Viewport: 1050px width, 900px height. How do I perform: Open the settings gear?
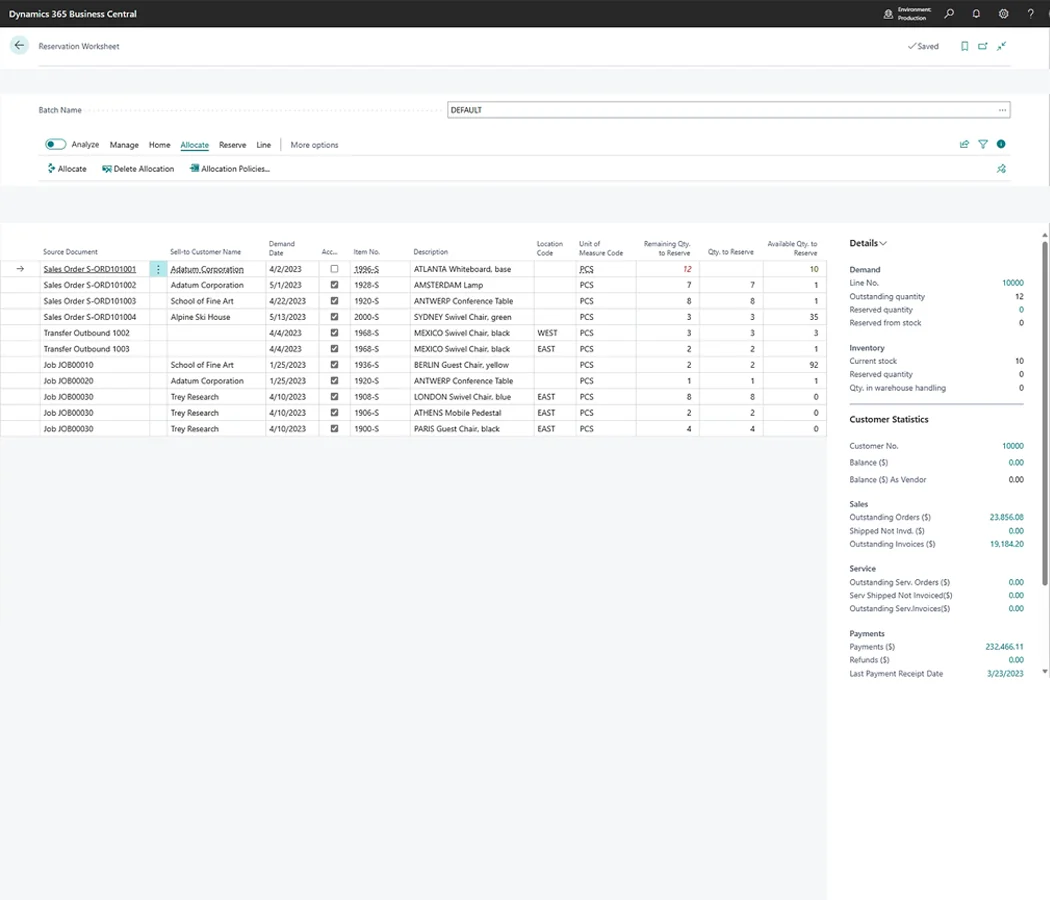coord(1003,13)
